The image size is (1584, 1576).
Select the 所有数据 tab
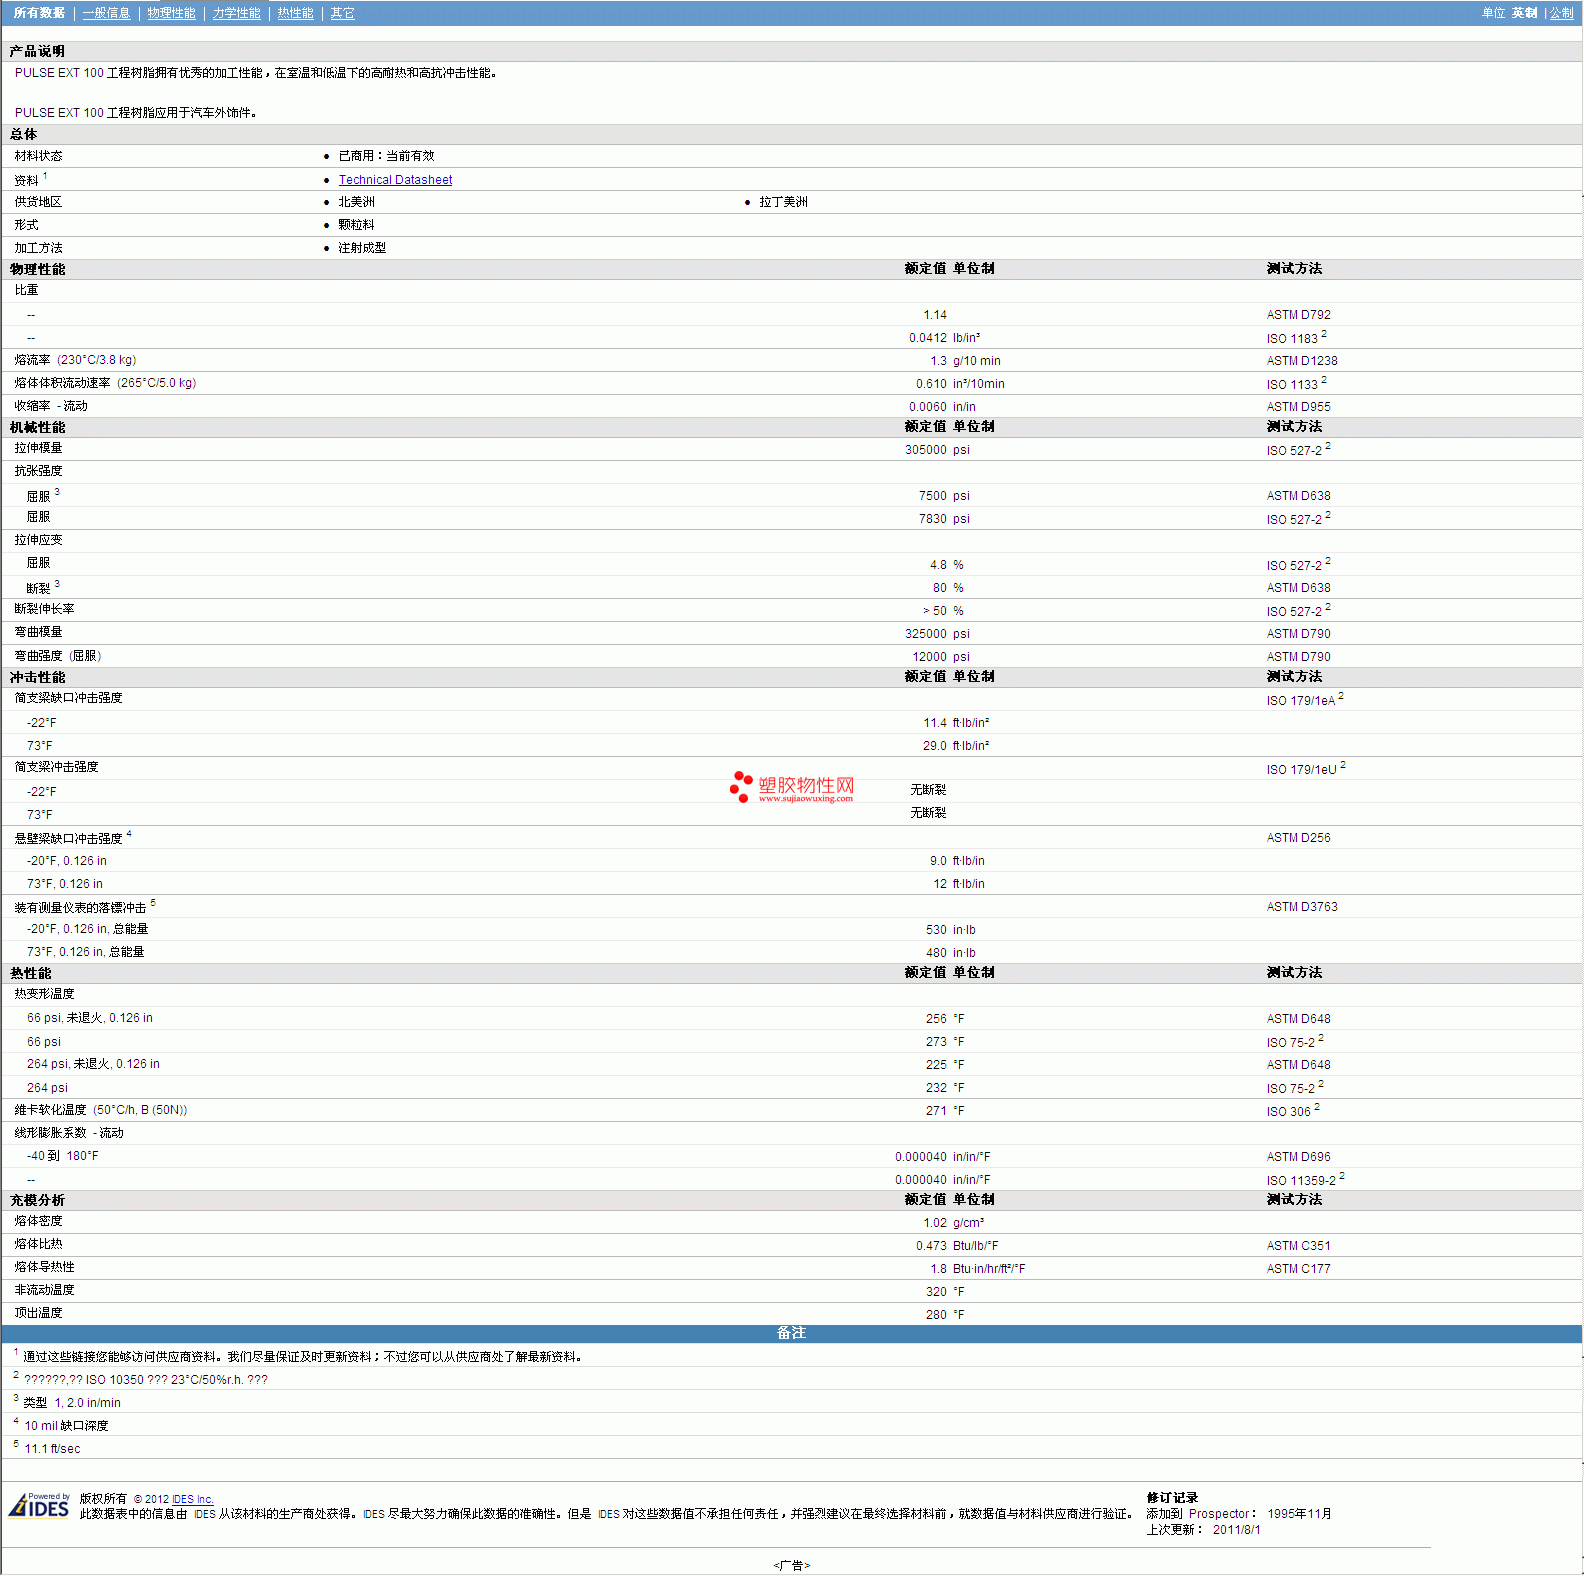(x=39, y=13)
